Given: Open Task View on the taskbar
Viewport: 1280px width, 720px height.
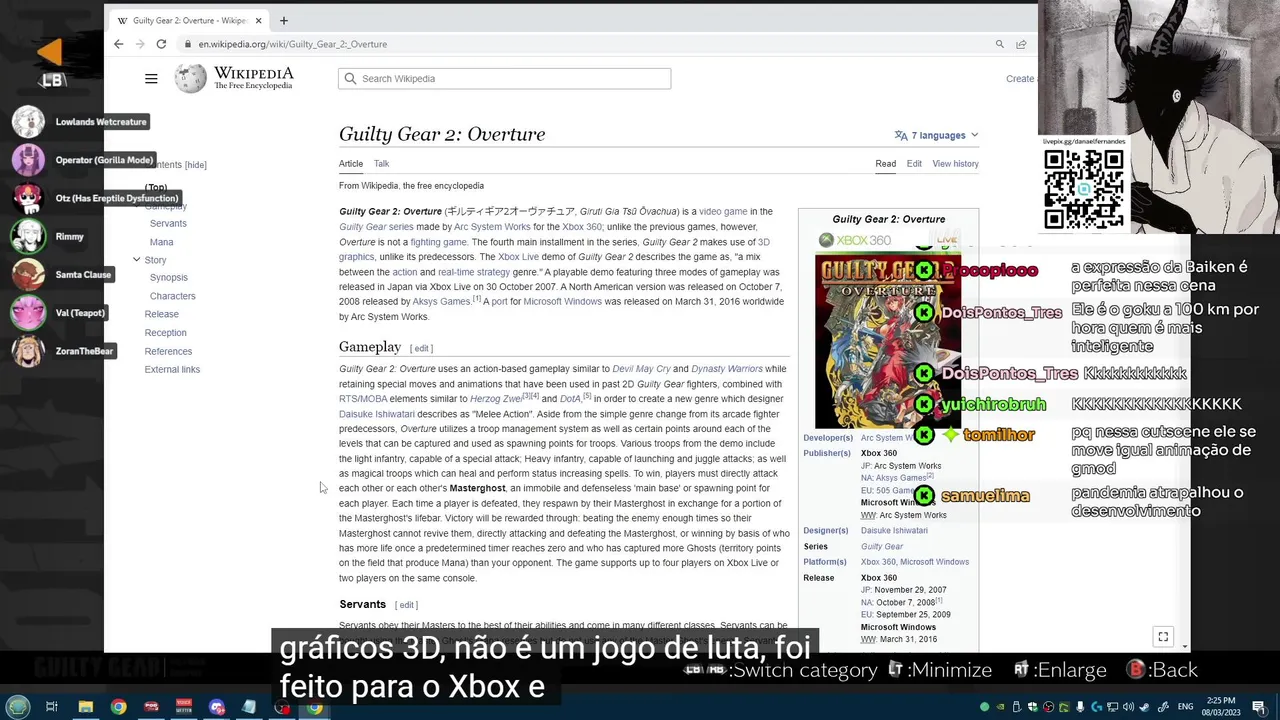Looking at the screenshot, I should click(51, 707).
